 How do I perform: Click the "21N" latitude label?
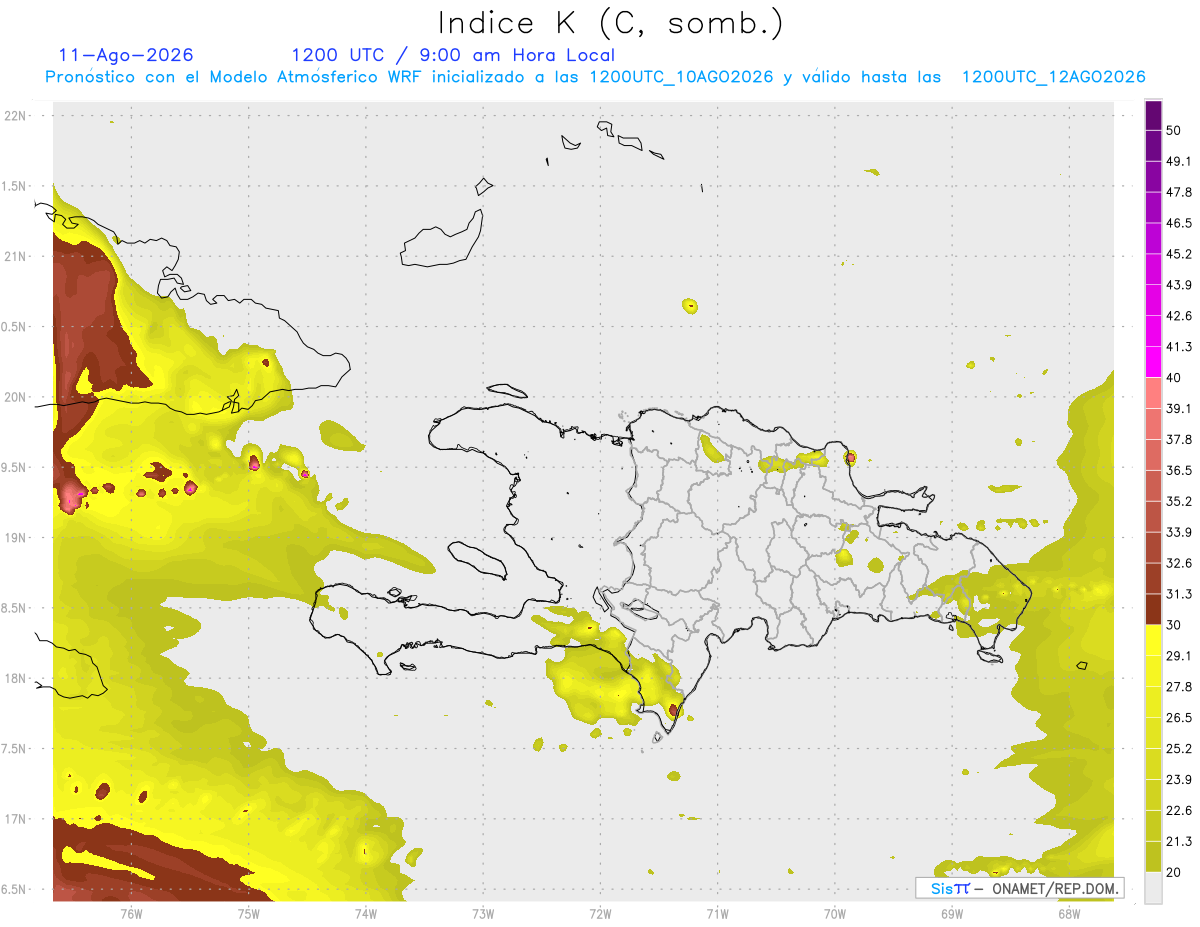17,256
